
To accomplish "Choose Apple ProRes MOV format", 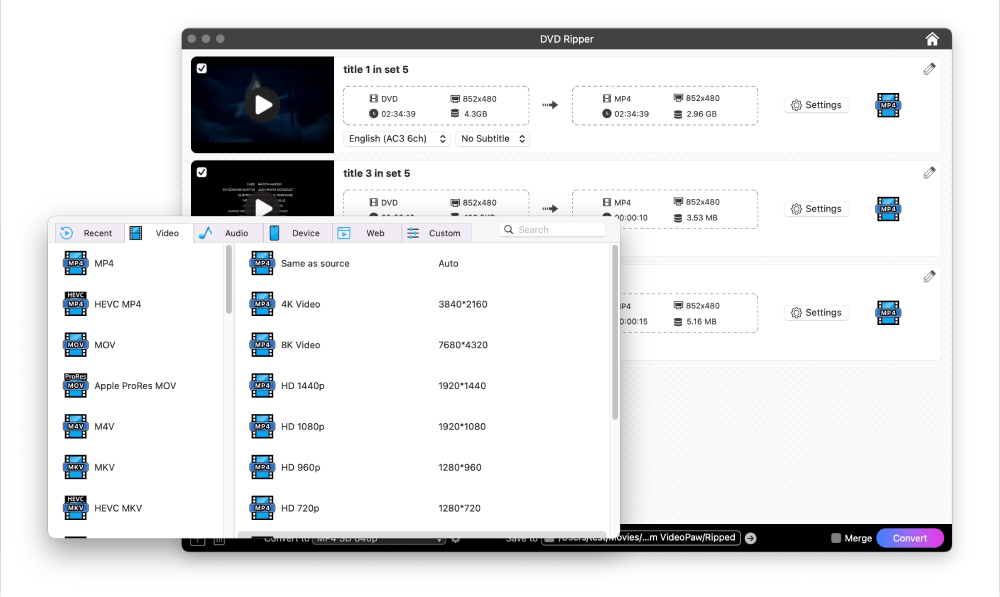I will tap(134, 386).
